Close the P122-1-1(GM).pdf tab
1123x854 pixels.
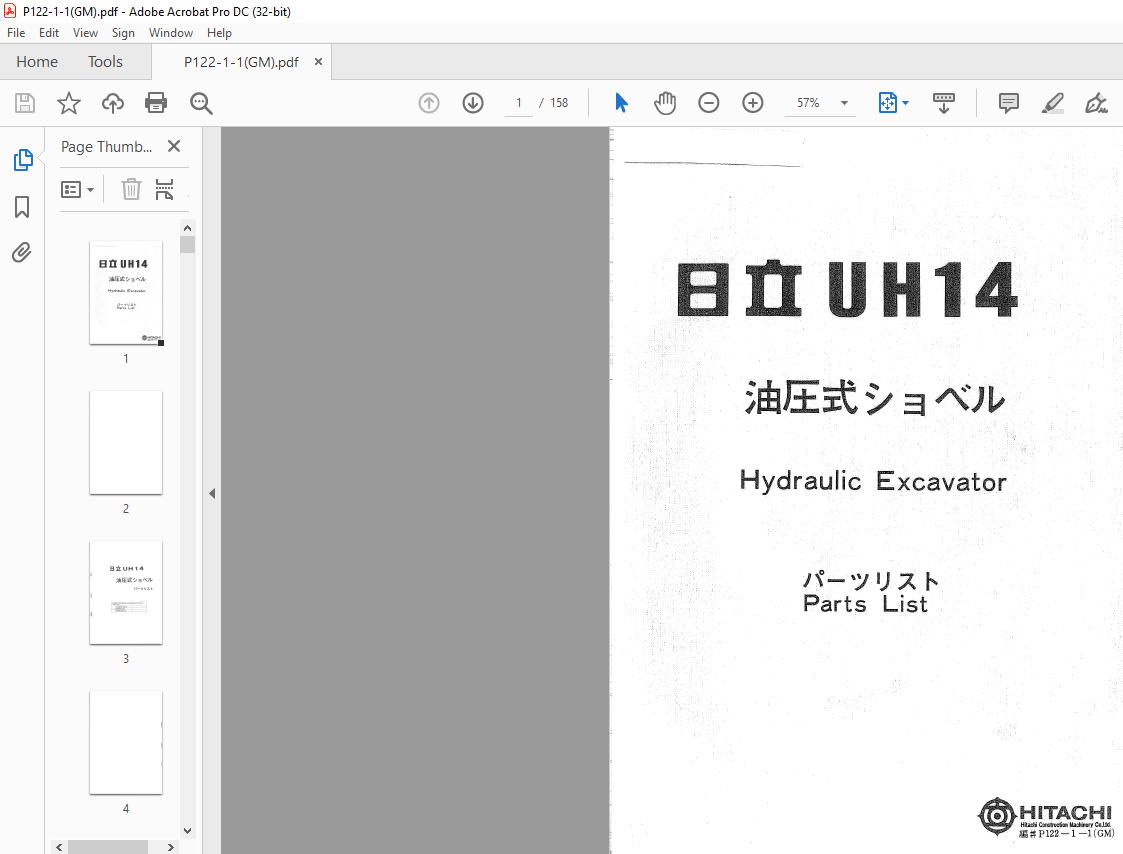tap(318, 62)
